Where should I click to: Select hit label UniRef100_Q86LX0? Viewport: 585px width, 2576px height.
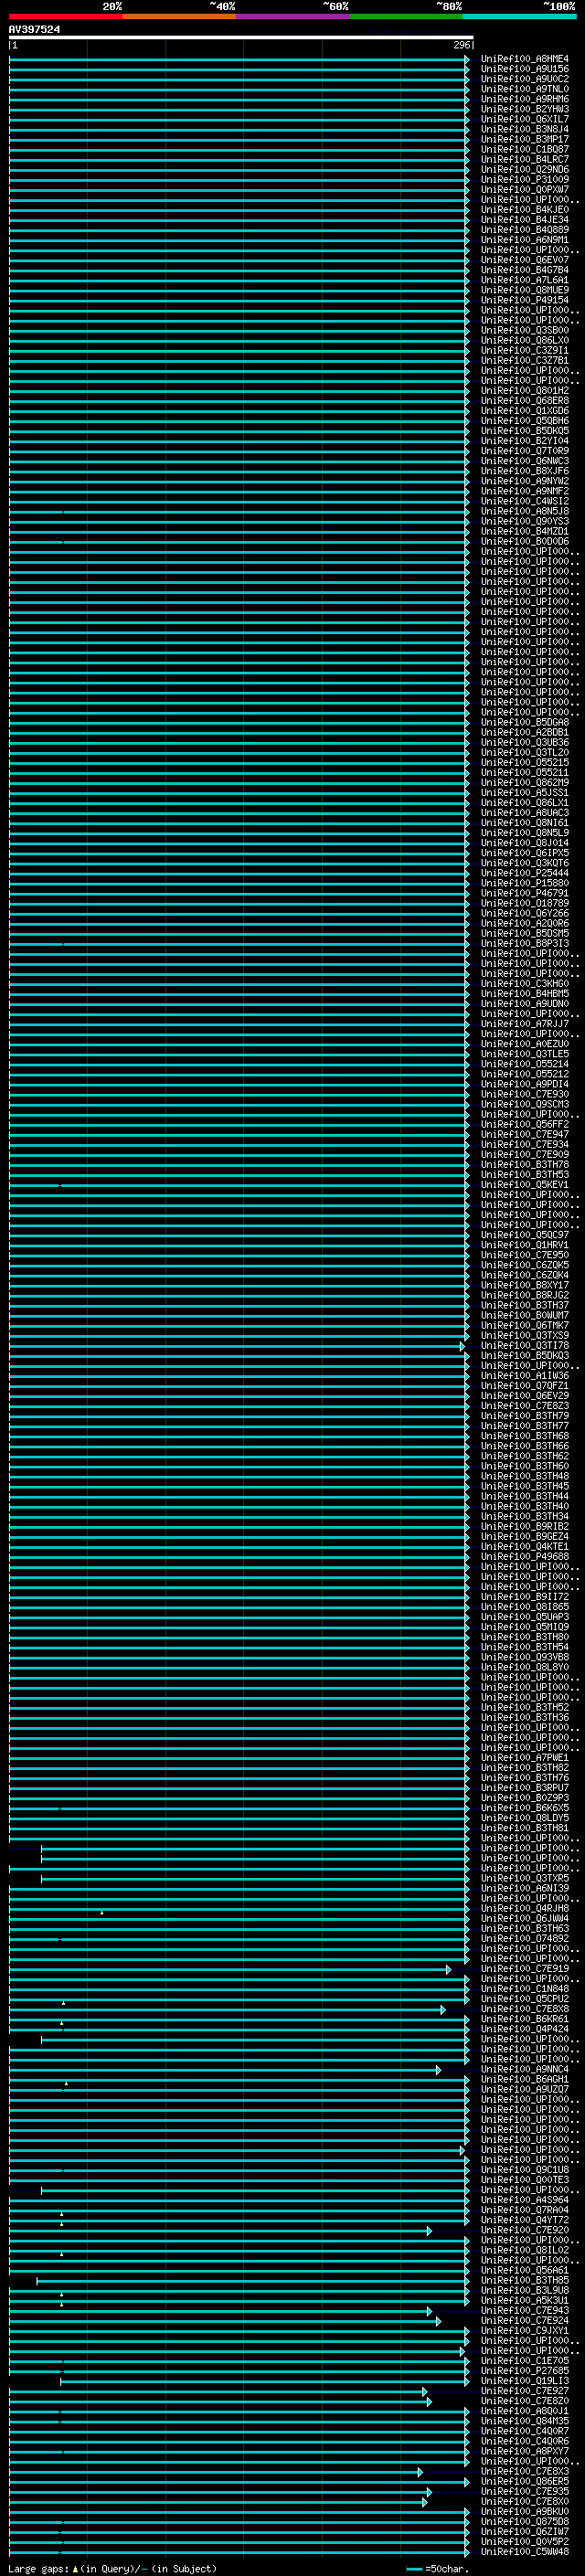pyautogui.click(x=525, y=340)
